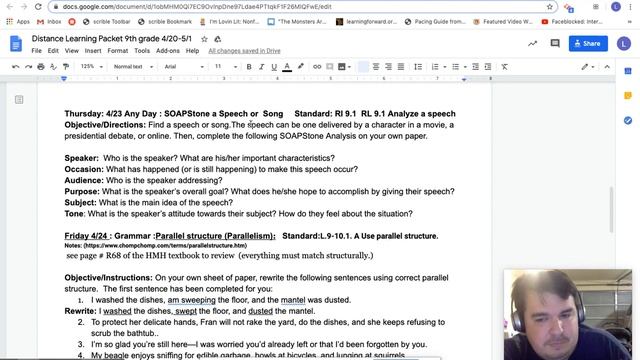Open the Format menu
This screenshot has width=640, height=360.
click(x=118, y=51)
